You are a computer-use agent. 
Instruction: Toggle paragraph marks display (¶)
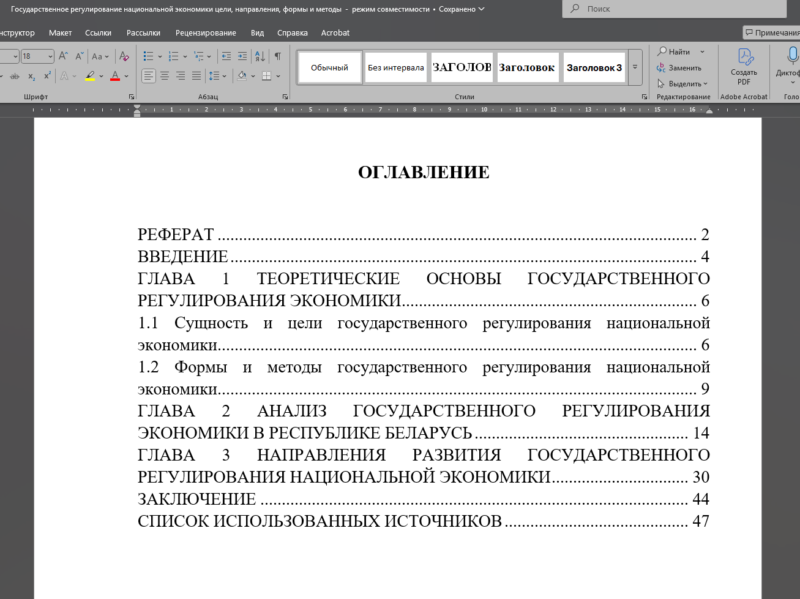coord(277,56)
